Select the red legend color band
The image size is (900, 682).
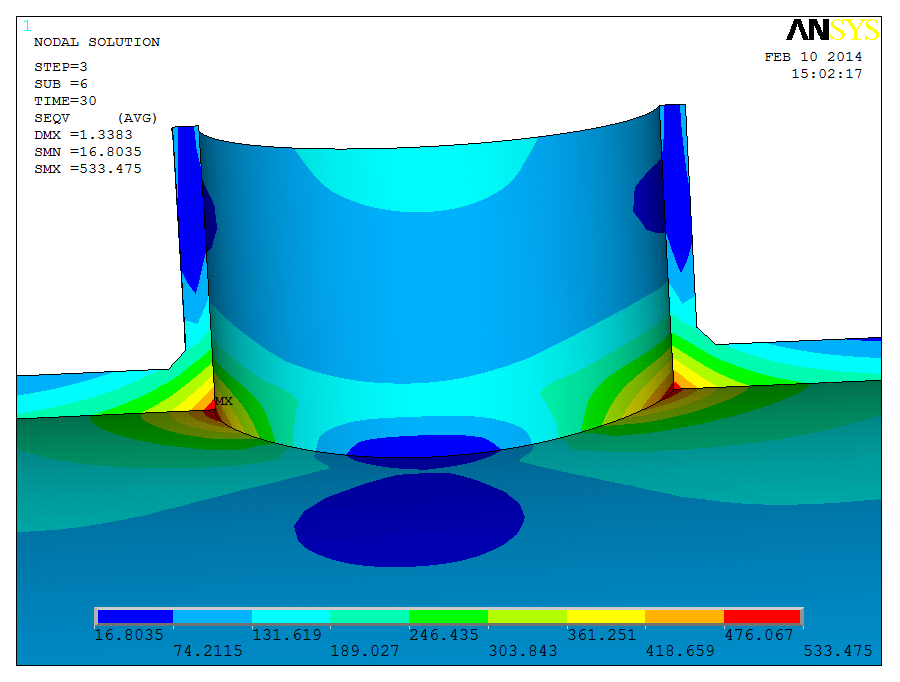[762, 616]
